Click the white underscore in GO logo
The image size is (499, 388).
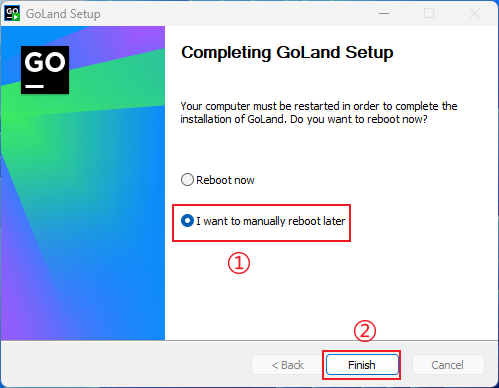(x=35, y=86)
